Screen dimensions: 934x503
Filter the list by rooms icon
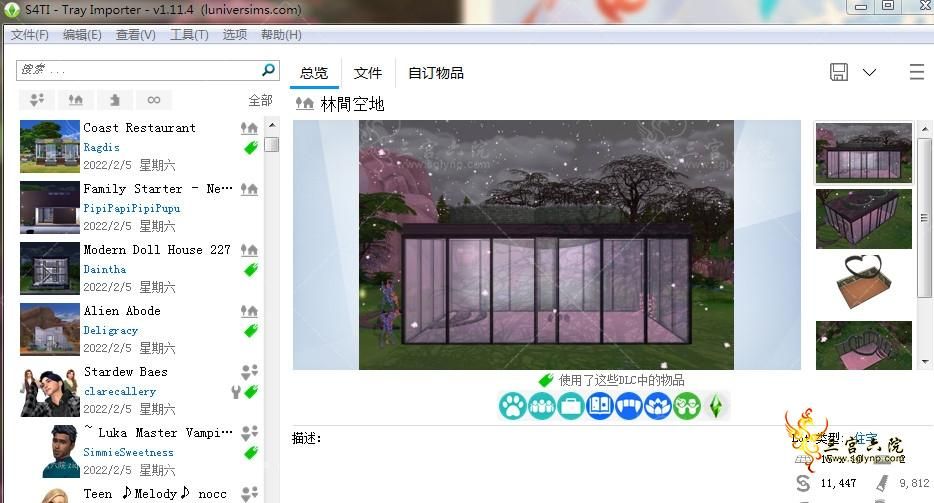114,100
